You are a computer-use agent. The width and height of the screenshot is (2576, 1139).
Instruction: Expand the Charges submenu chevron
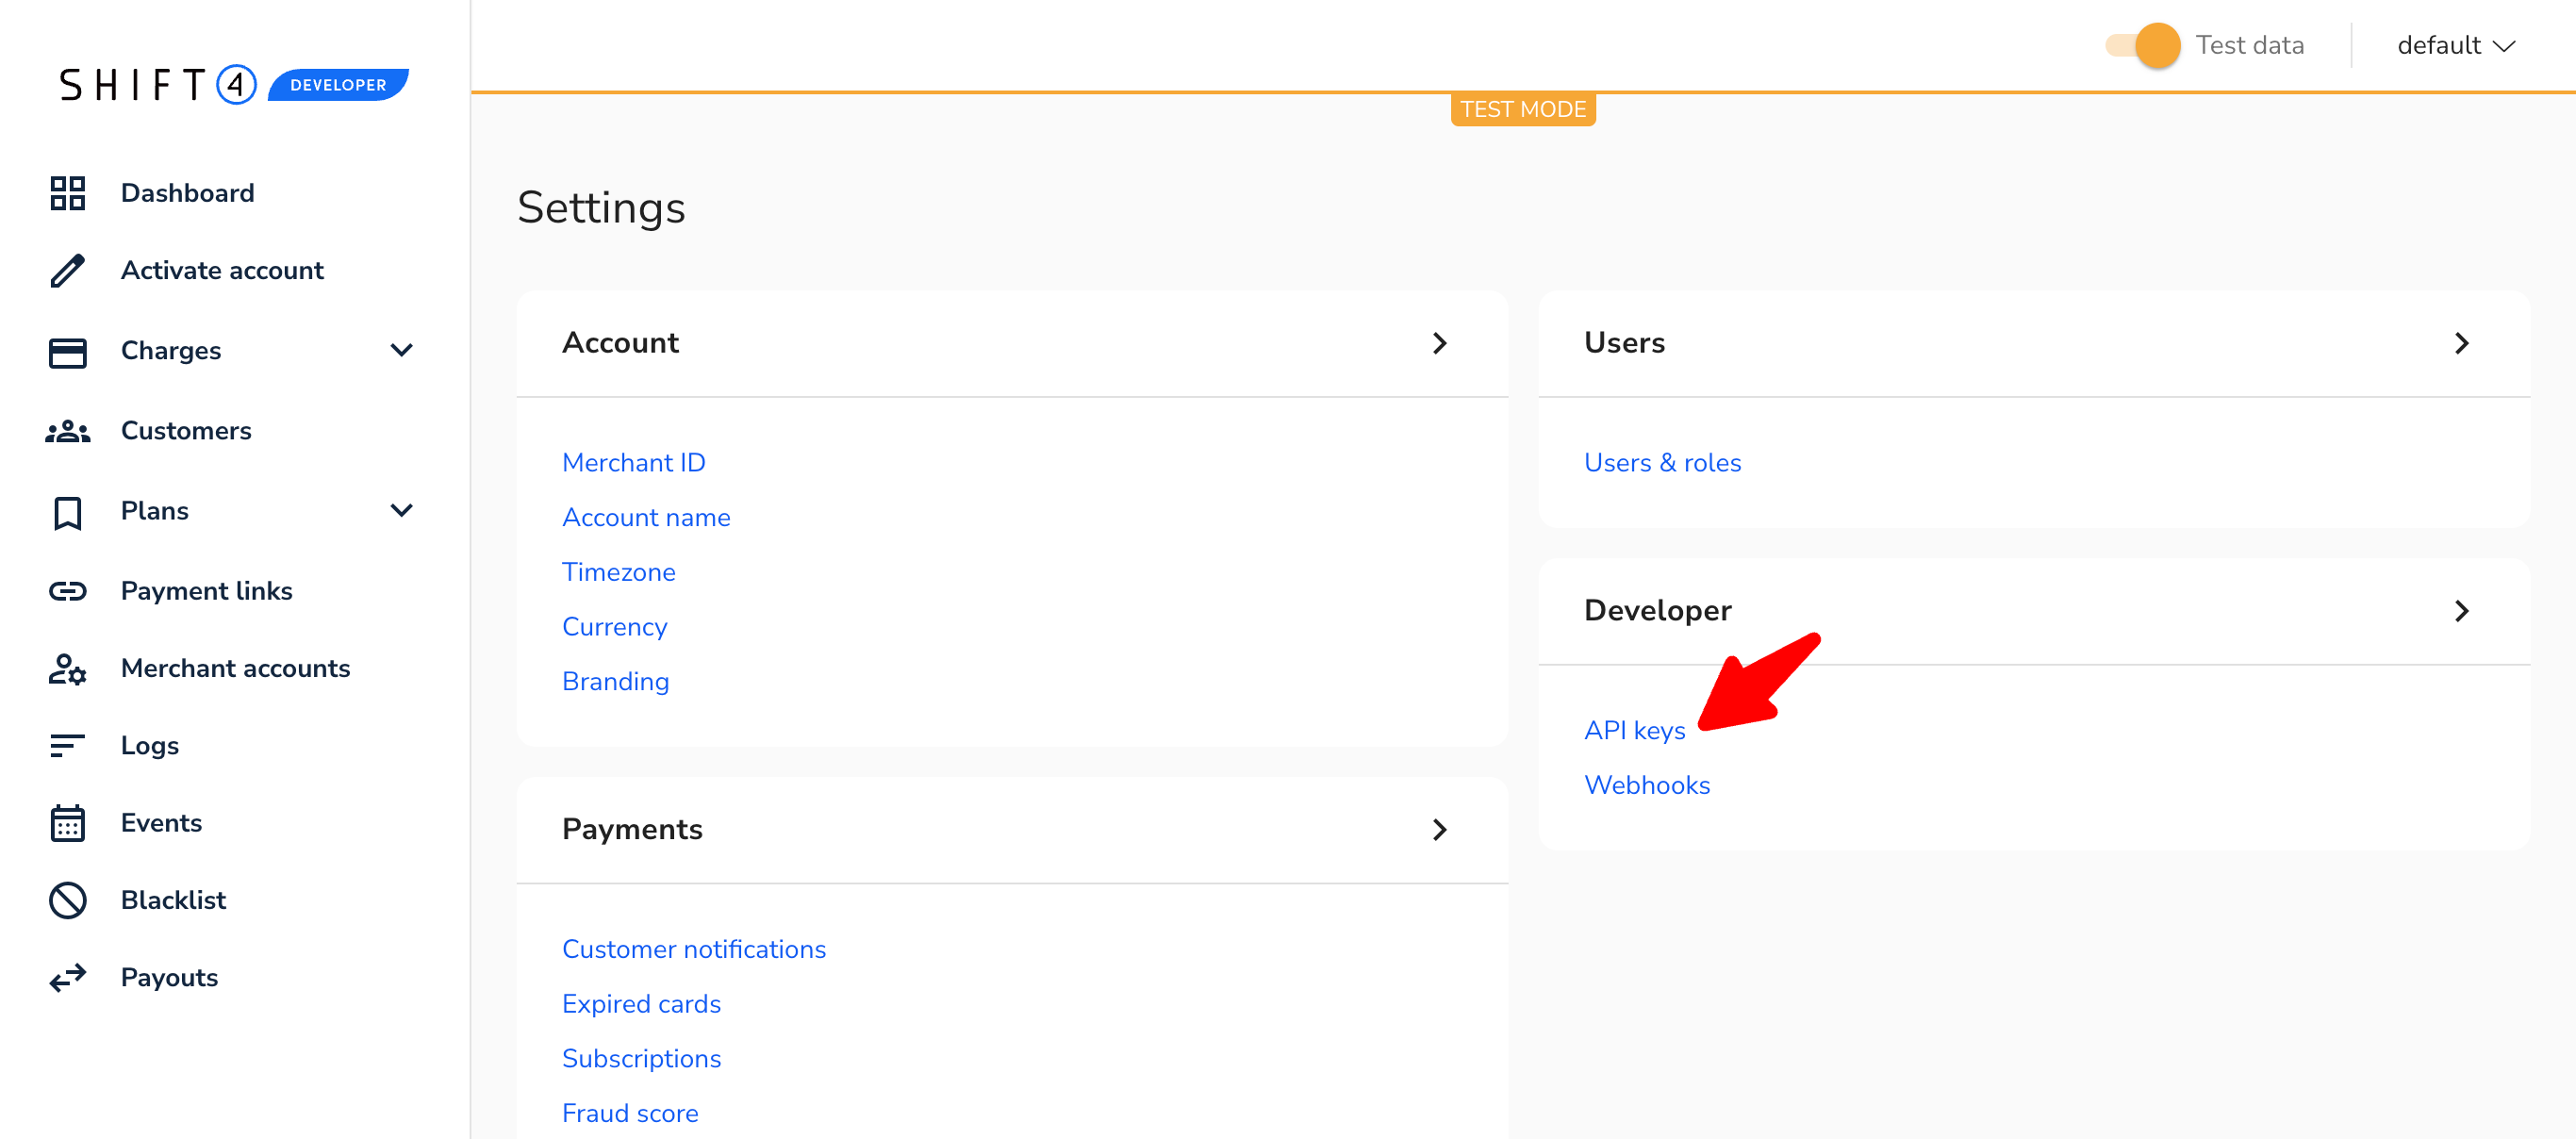coord(401,350)
